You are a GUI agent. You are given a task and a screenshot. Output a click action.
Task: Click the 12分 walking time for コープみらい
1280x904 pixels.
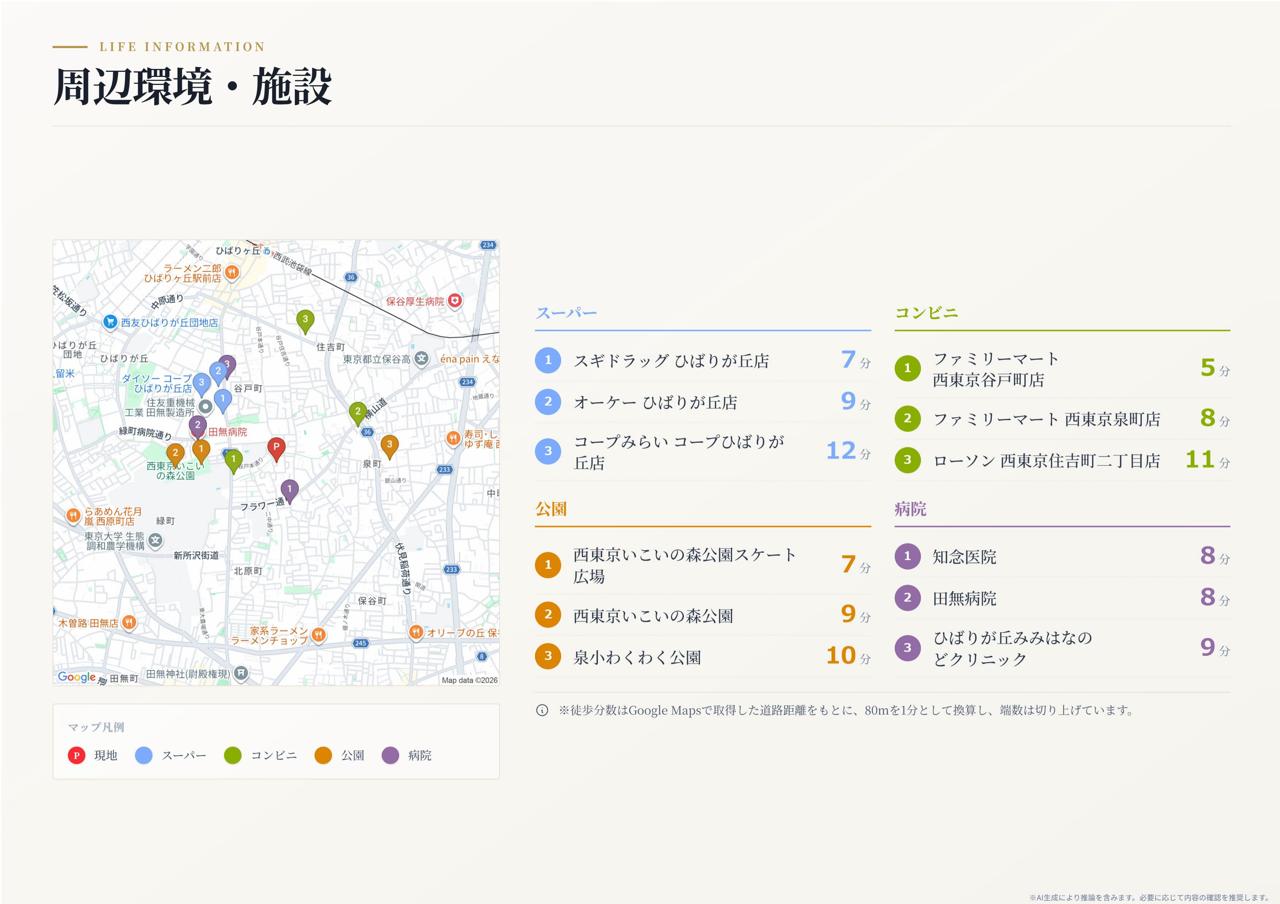point(848,451)
